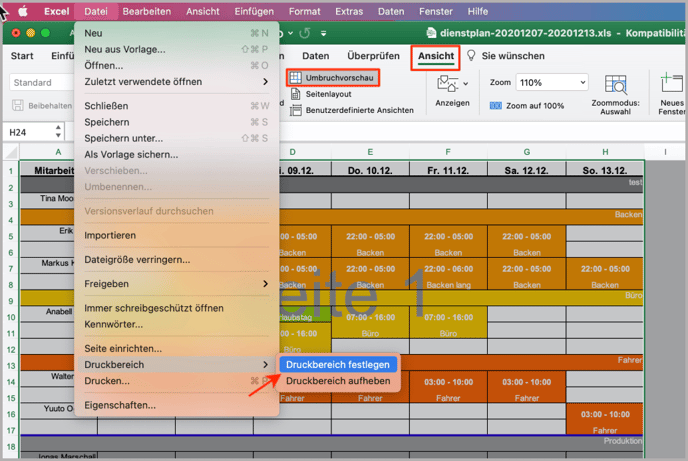Expand quick access toolbar customize arrow
688x461 pixels.
323,33
